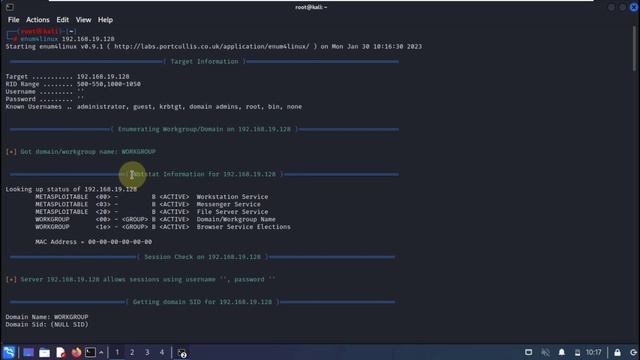
Task: Click the display tray icon
Action: click(x=529, y=352)
